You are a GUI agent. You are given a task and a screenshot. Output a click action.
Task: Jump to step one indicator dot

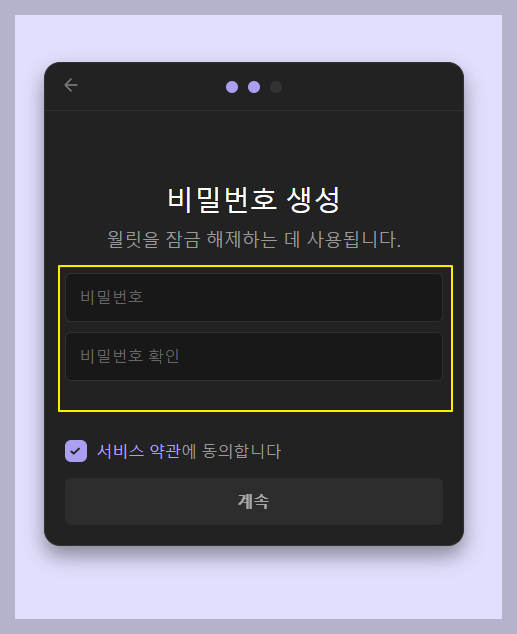(232, 87)
